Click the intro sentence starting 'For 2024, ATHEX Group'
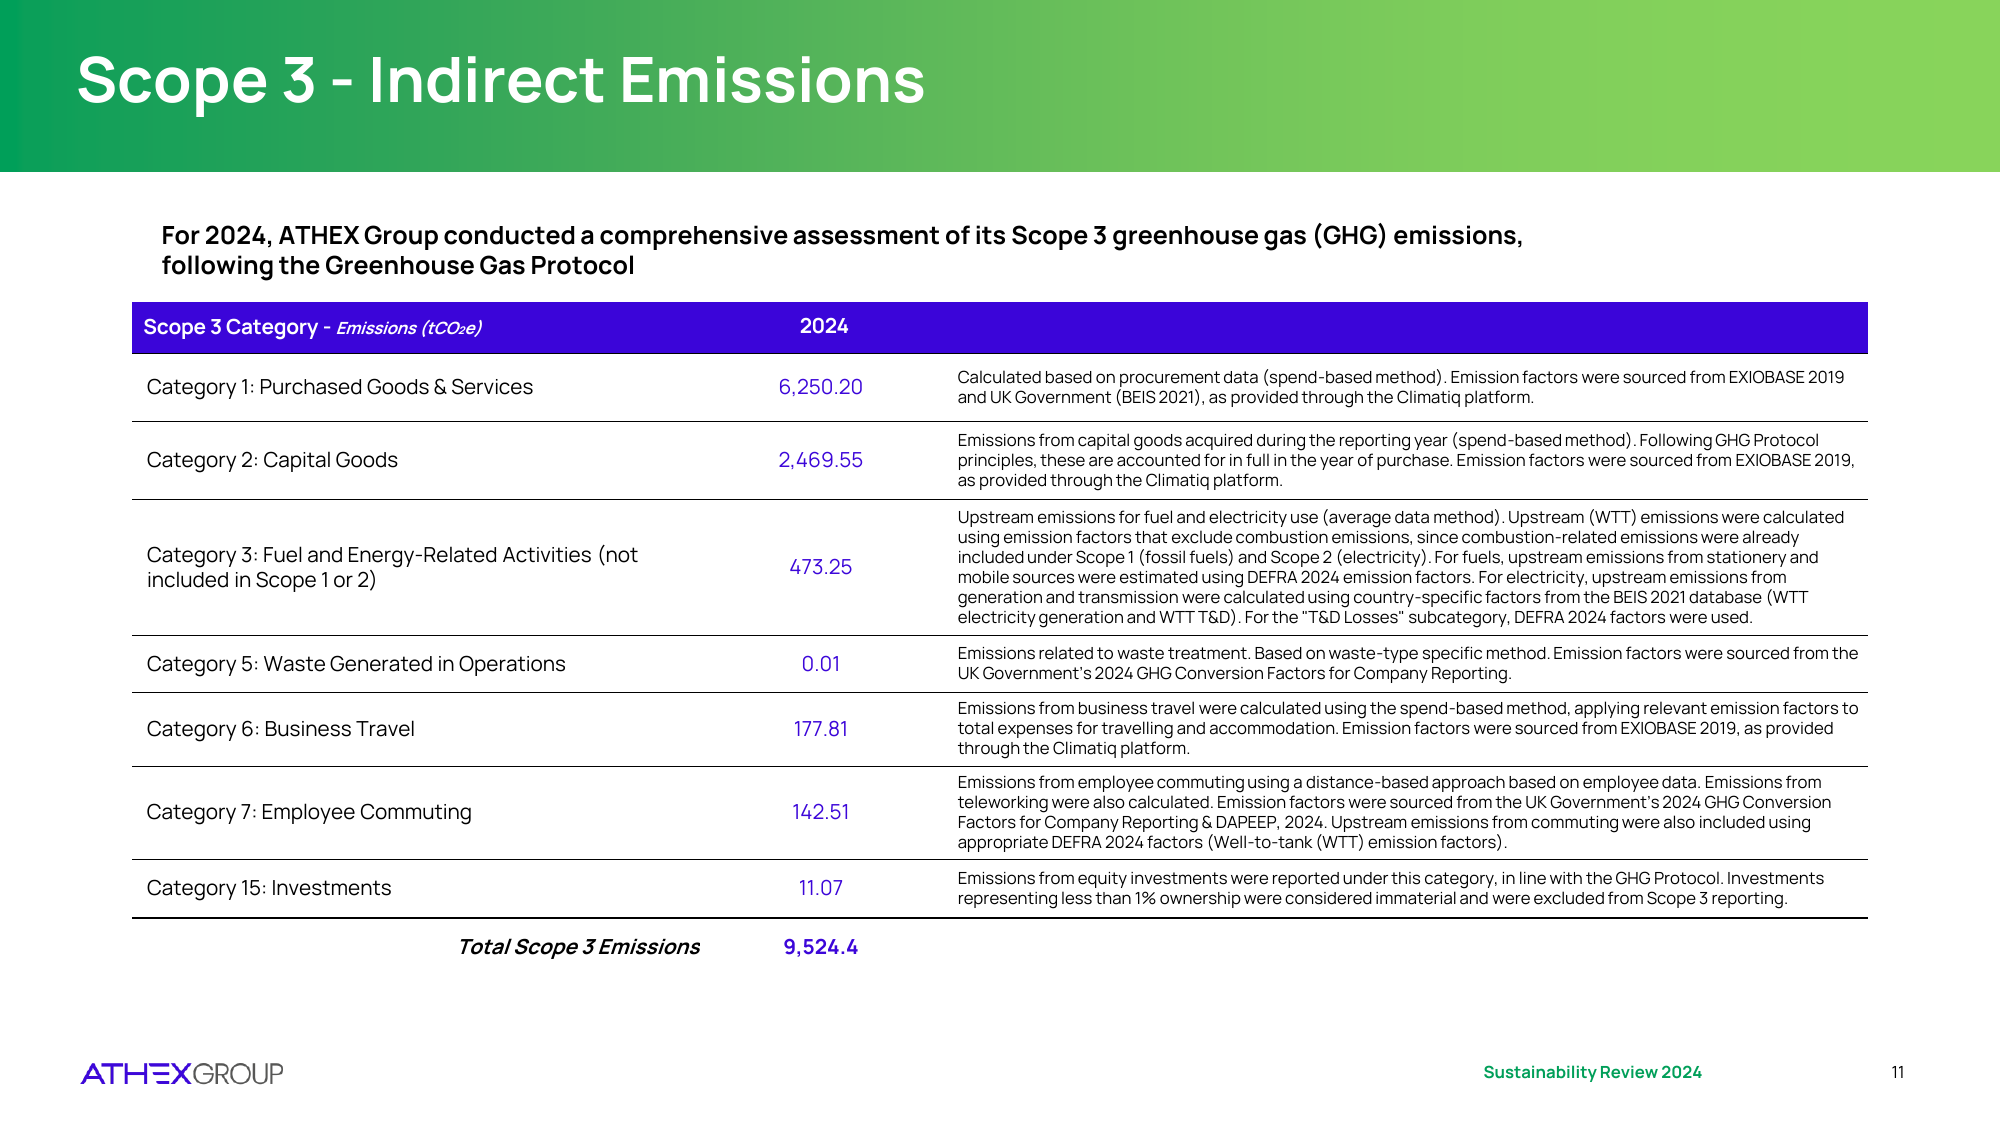The image size is (2000, 1125). (842, 250)
